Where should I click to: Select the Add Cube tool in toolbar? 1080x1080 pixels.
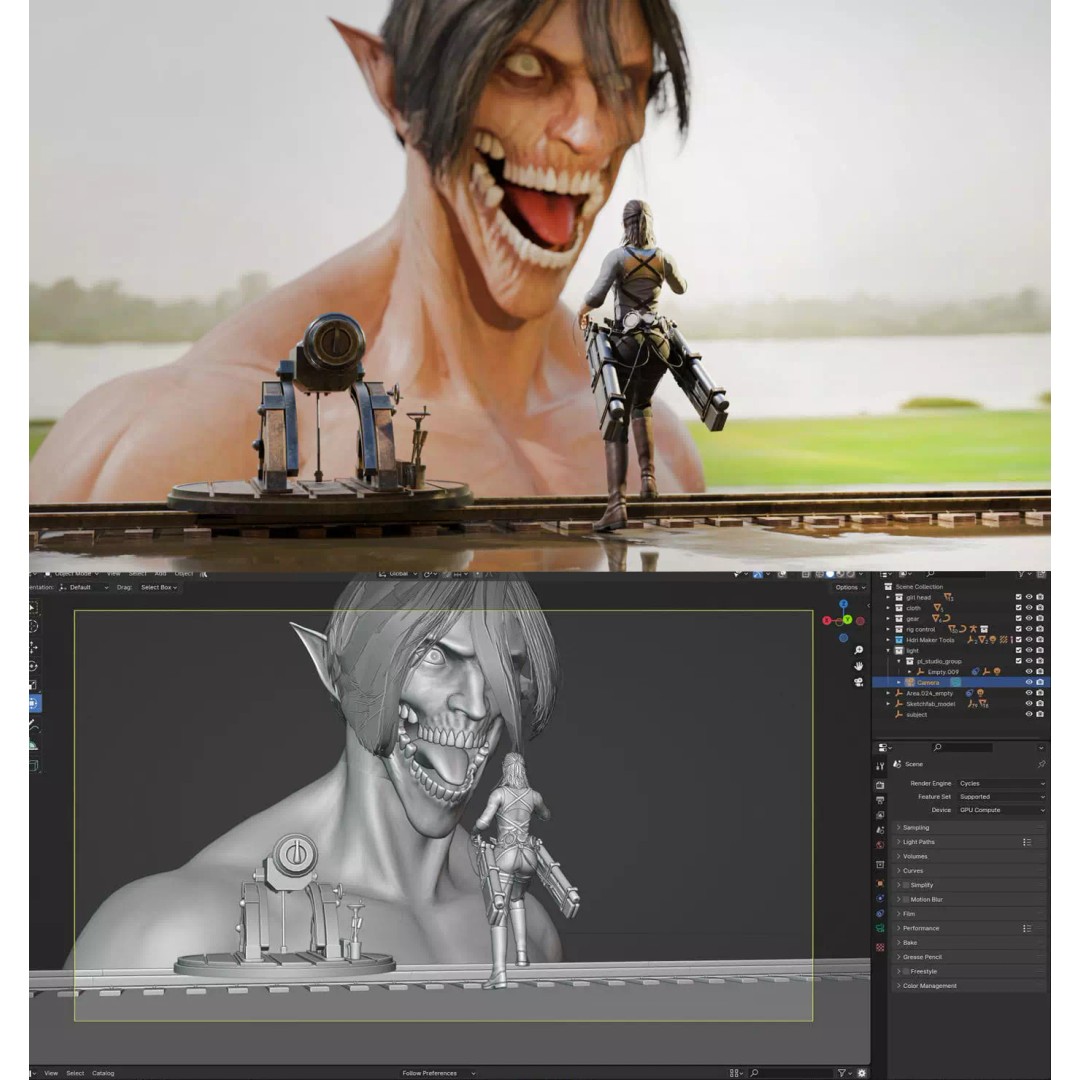tap(34, 765)
